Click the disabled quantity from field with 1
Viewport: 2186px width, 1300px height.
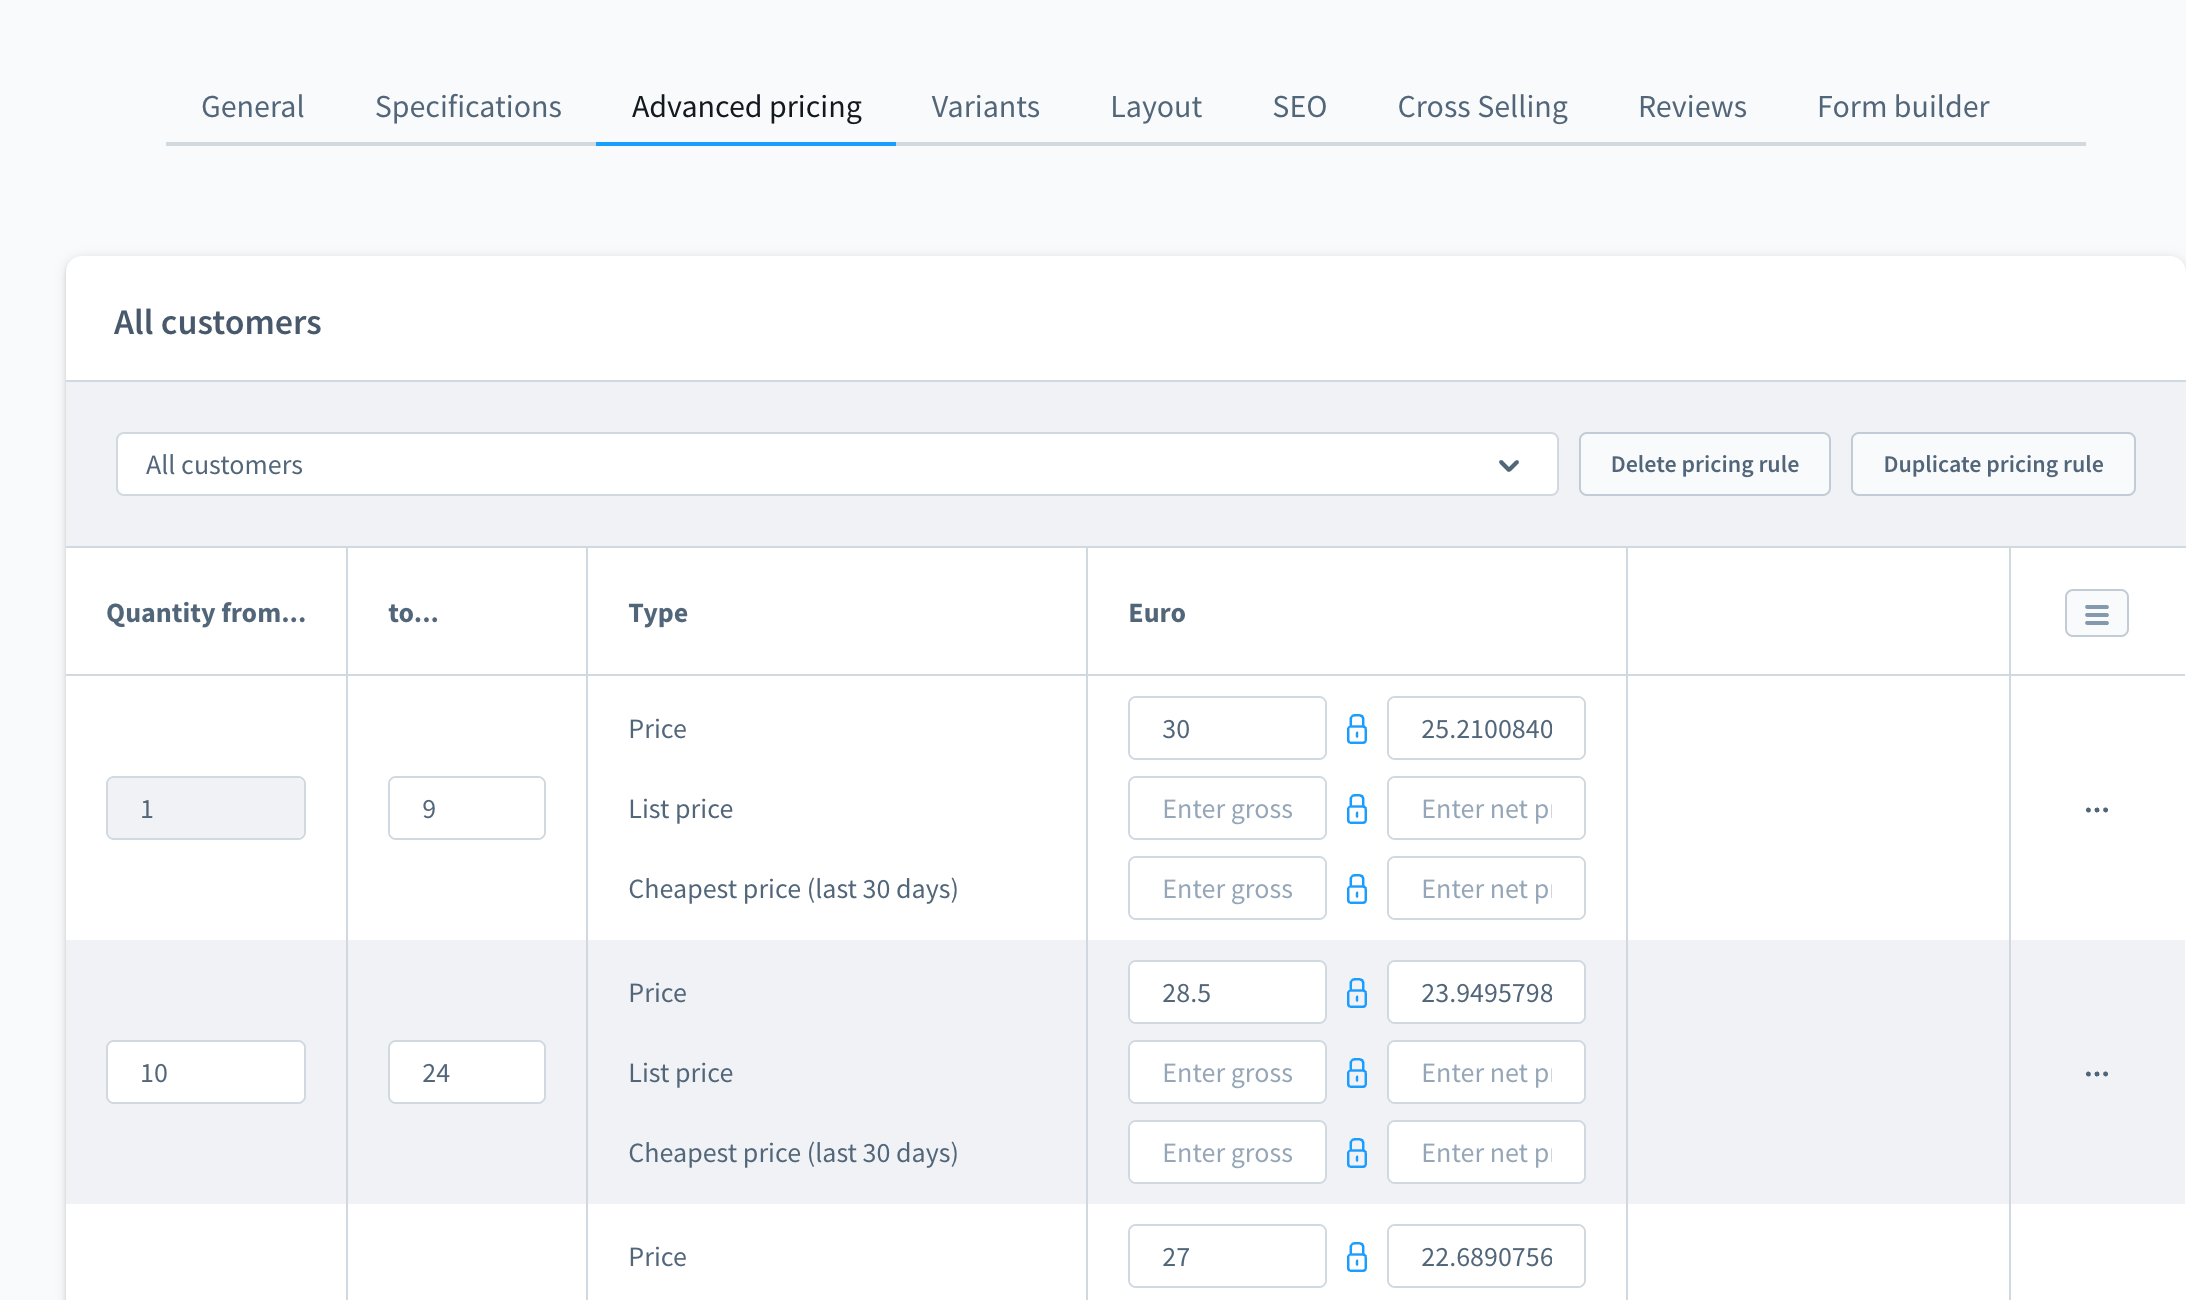206,808
